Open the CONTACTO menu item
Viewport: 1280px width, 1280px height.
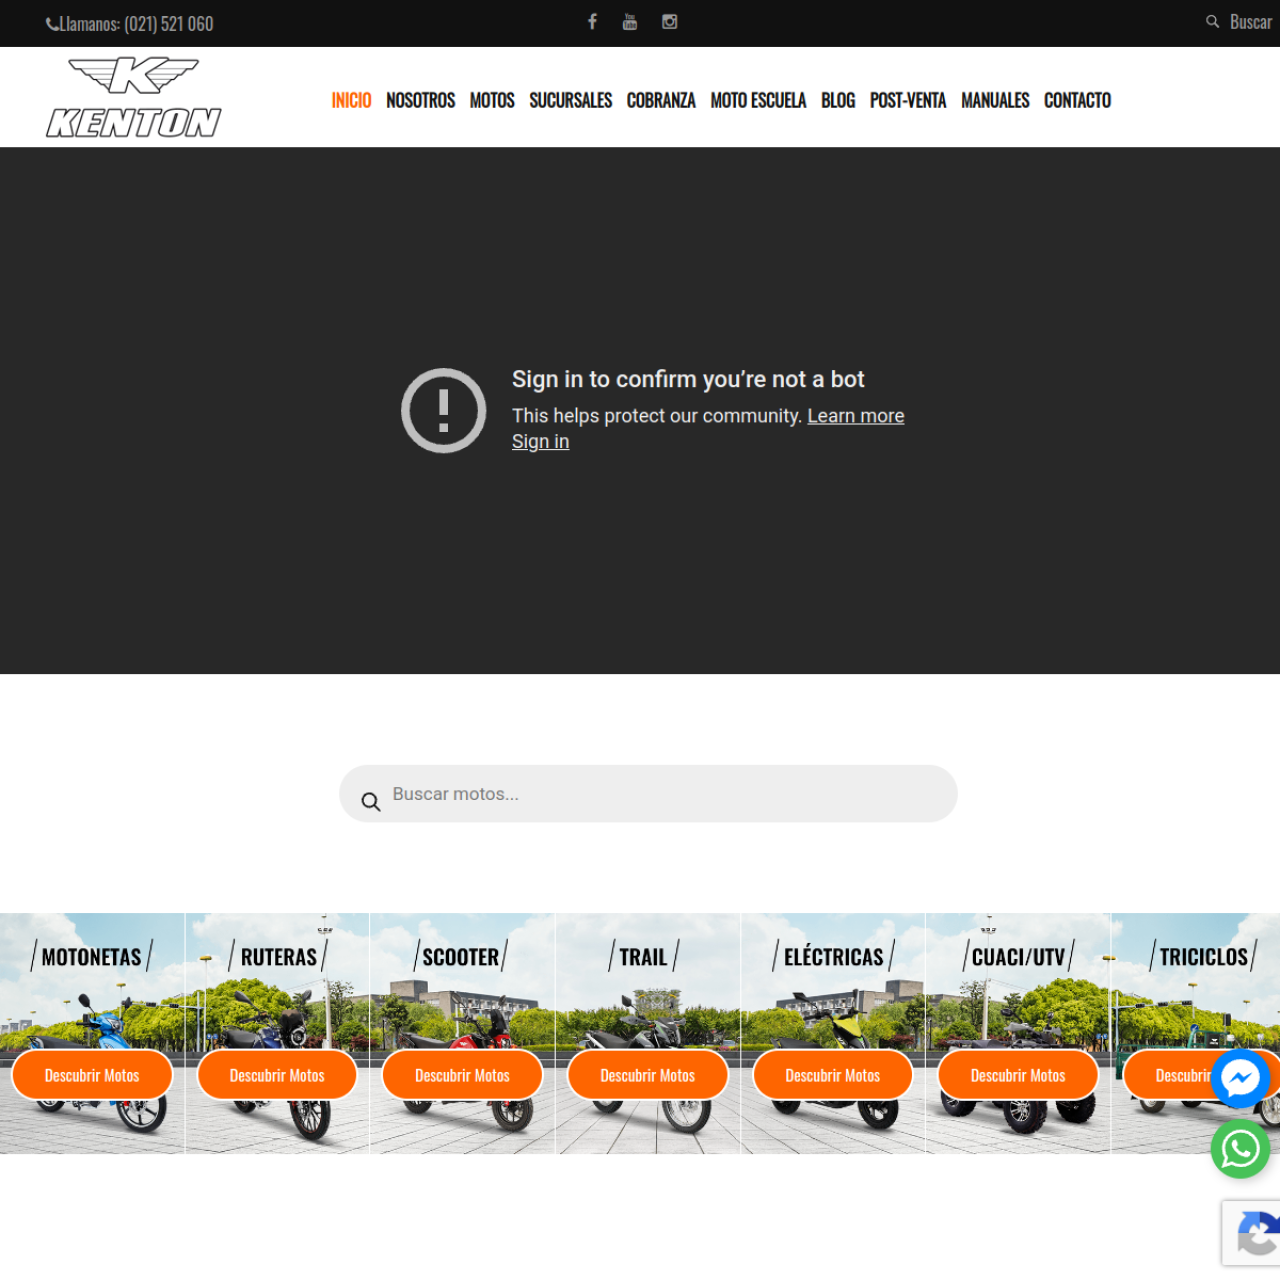pyautogui.click(x=1077, y=100)
